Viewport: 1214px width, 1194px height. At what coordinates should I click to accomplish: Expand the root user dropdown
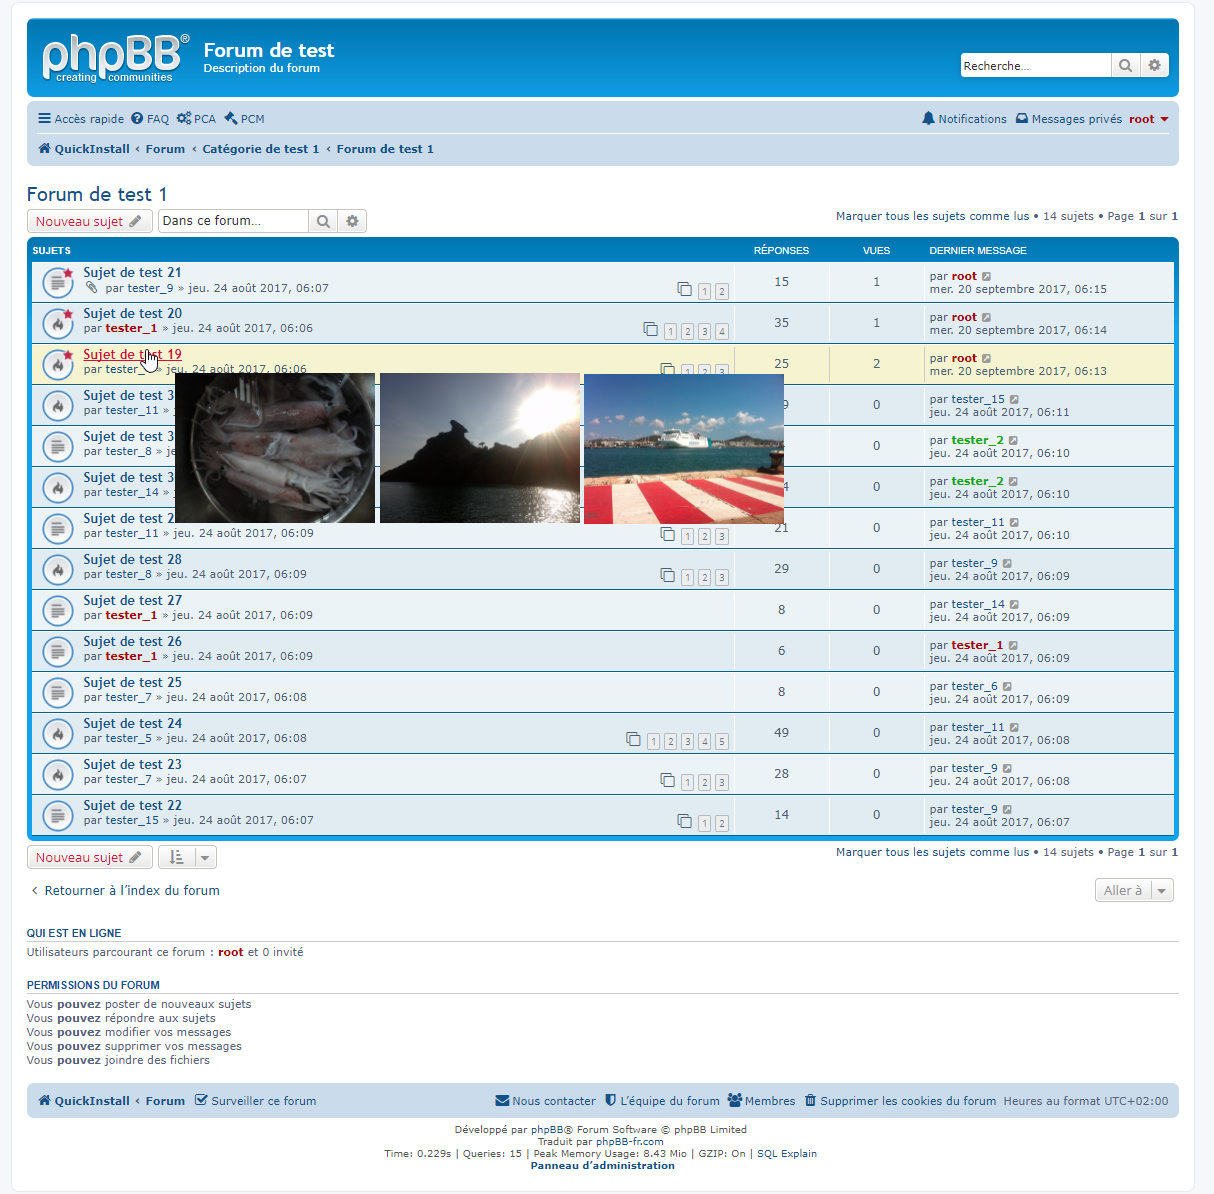coord(1148,119)
